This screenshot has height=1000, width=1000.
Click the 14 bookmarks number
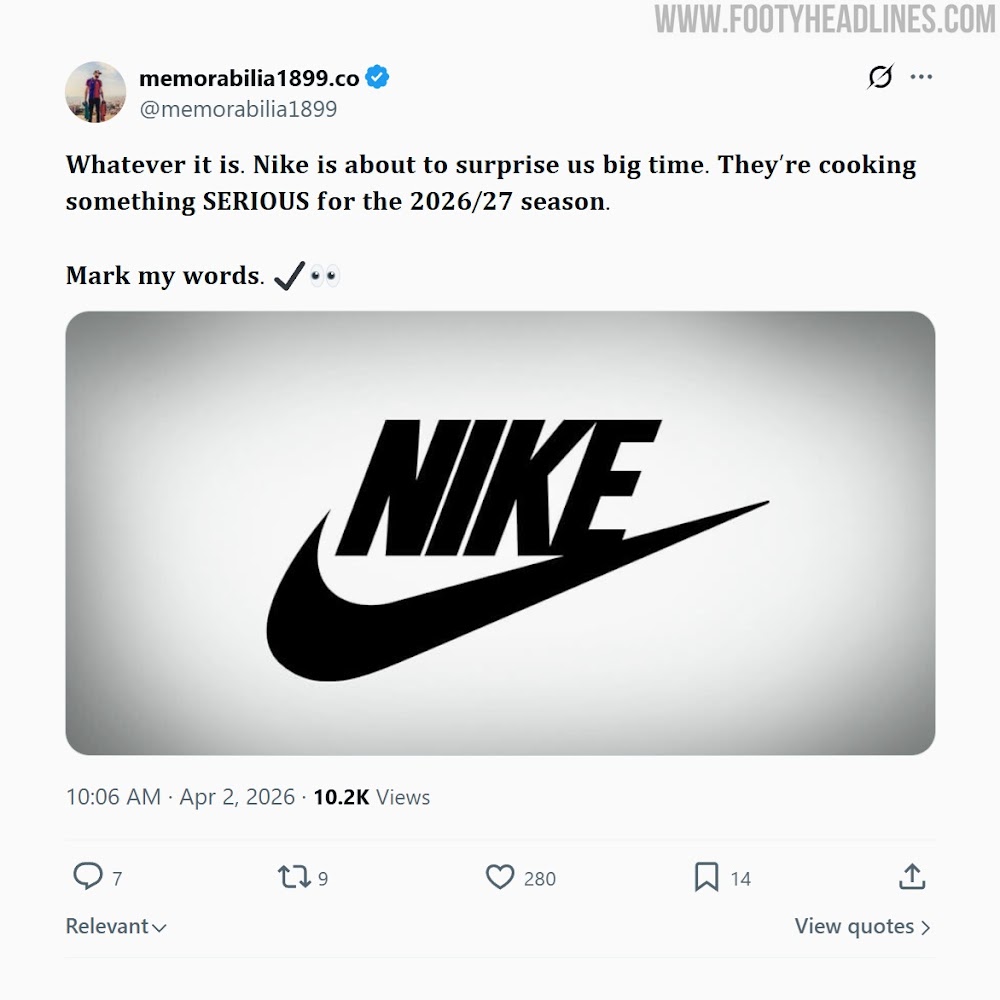[740, 879]
